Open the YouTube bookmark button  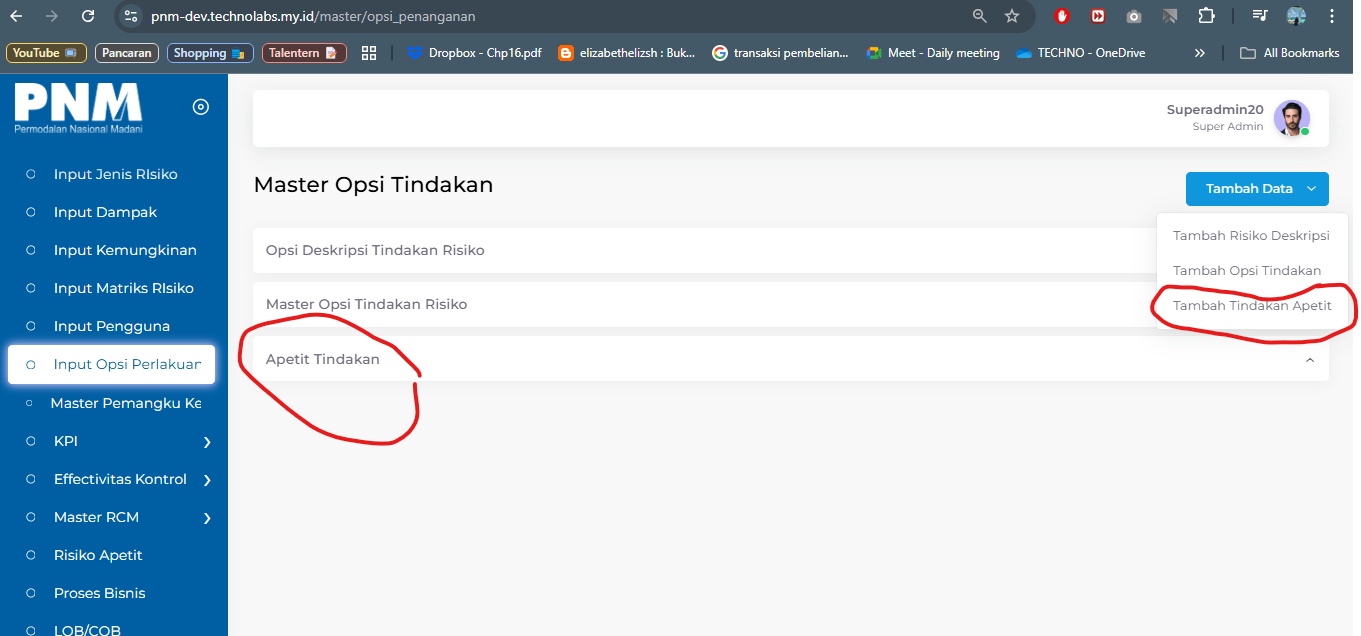coord(46,53)
